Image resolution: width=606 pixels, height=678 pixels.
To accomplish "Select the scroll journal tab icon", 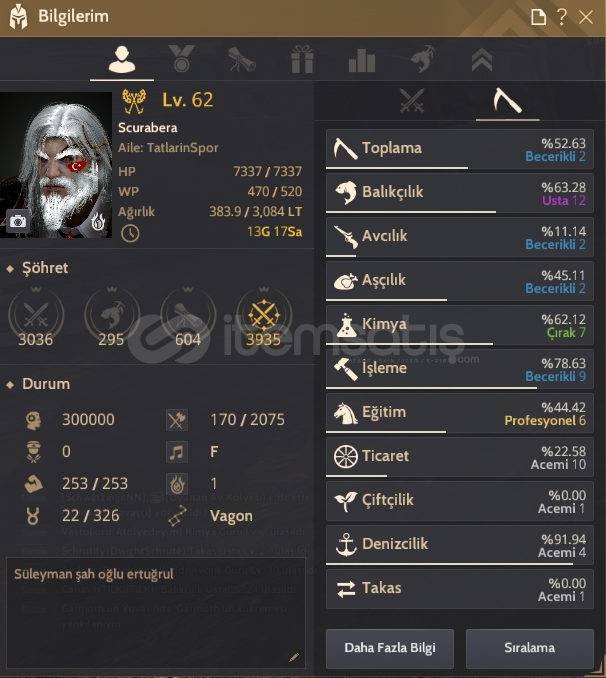I will point(242,59).
